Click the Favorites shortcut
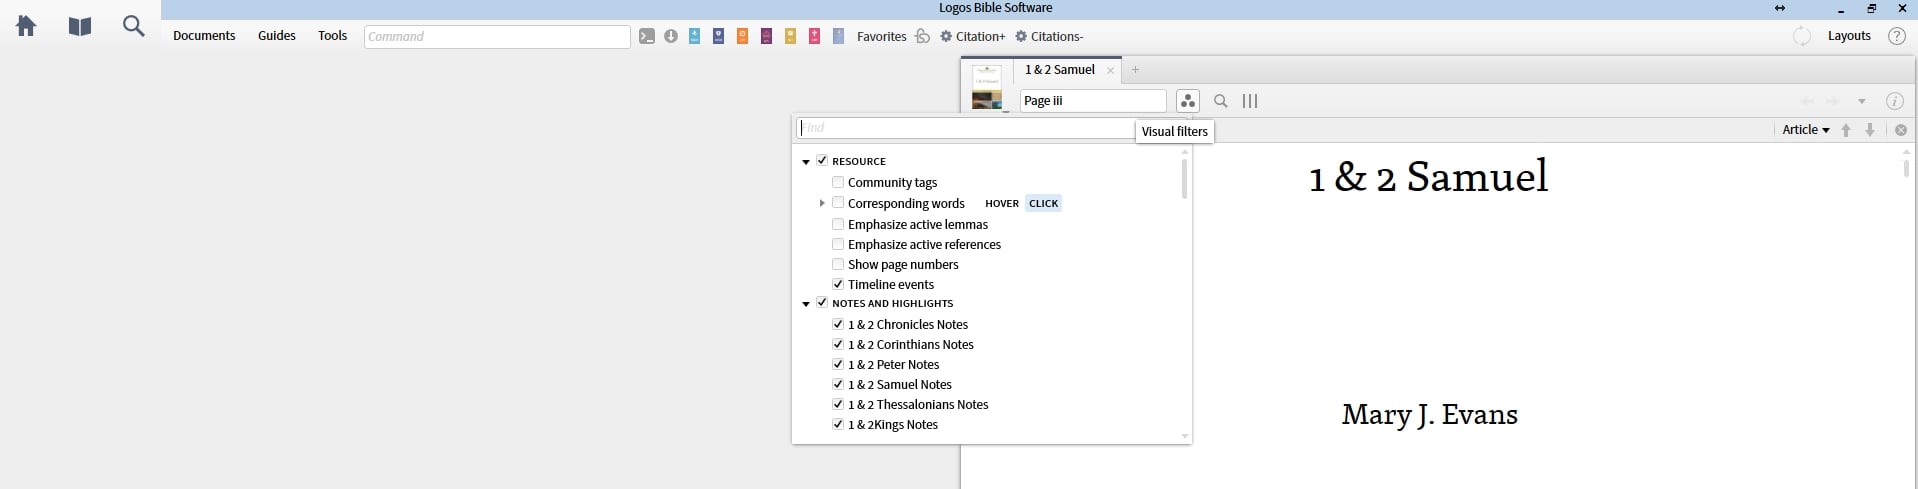Viewport: 1918px width, 489px height. [881, 36]
